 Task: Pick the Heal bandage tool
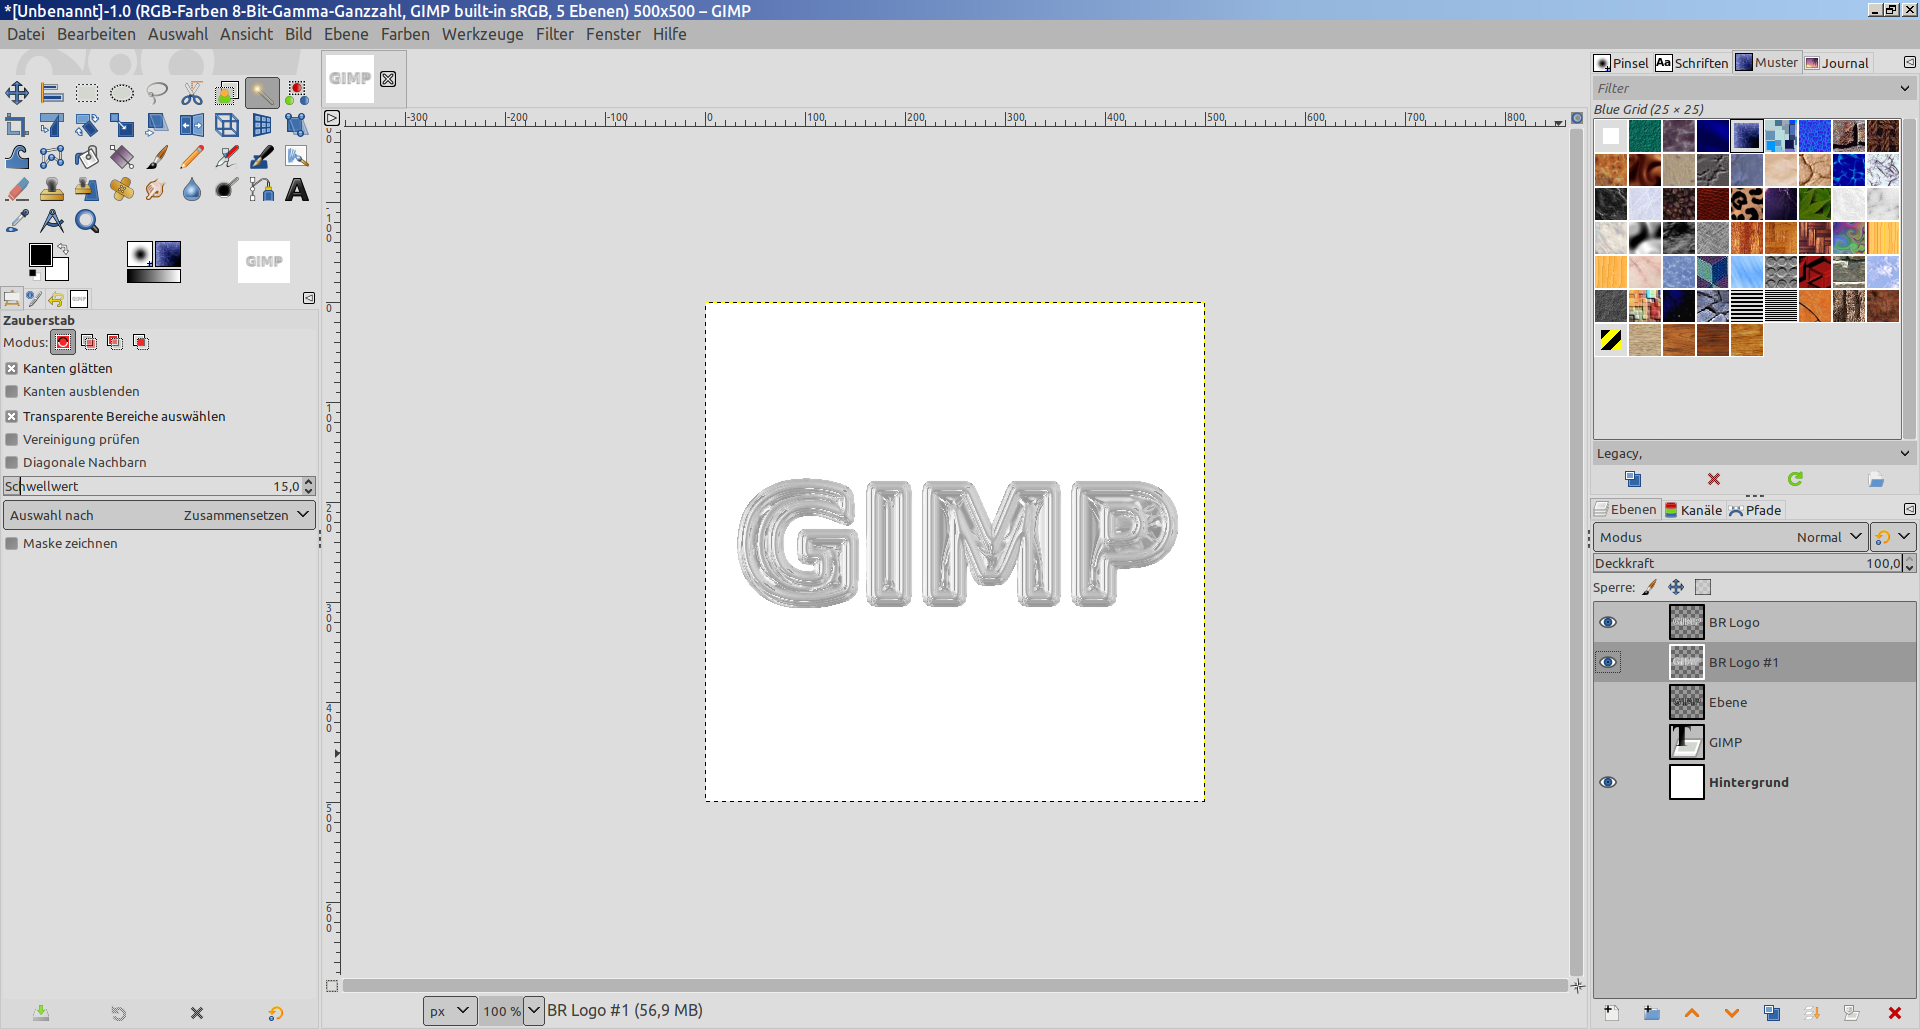click(122, 189)
